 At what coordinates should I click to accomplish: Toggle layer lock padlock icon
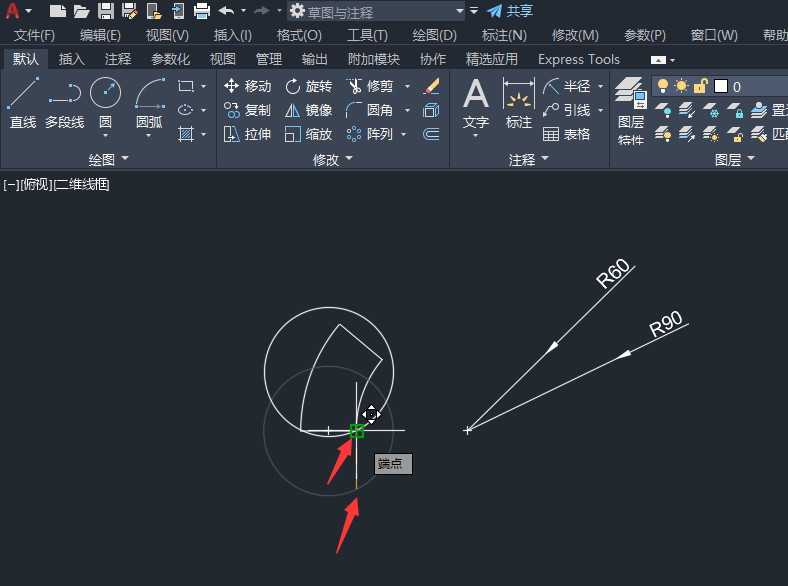(x=701, y=86)
